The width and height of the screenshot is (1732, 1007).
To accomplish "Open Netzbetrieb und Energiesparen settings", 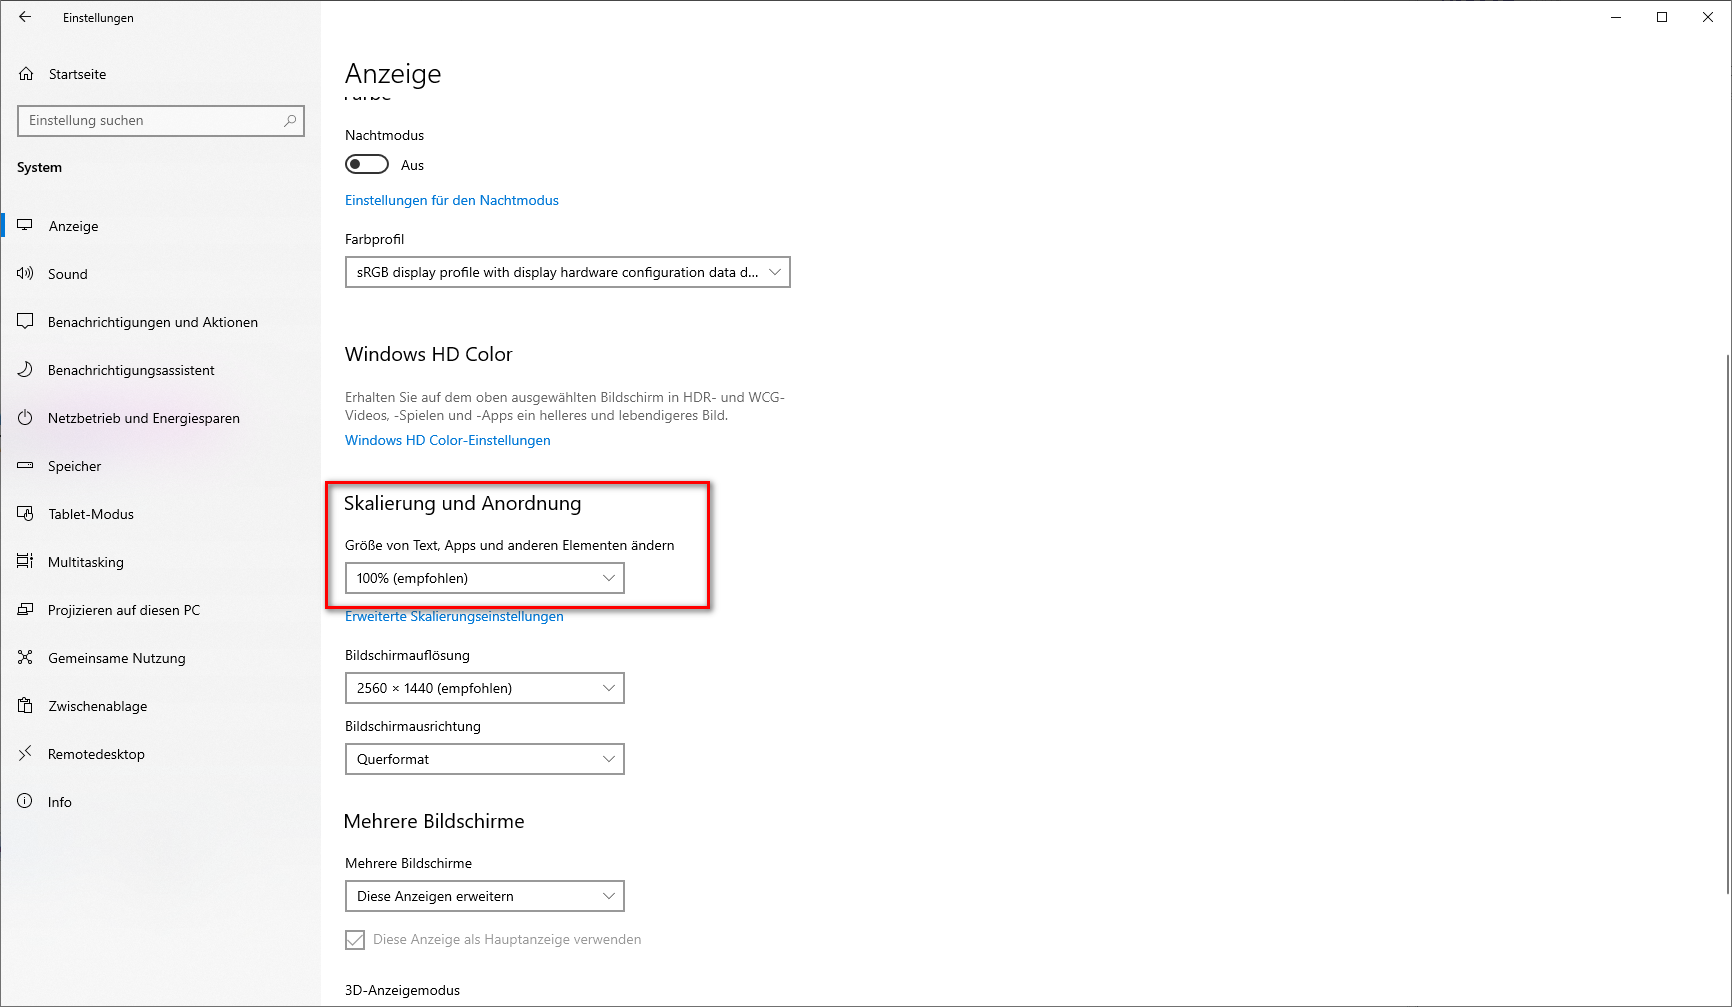I will tap(160, 418).
